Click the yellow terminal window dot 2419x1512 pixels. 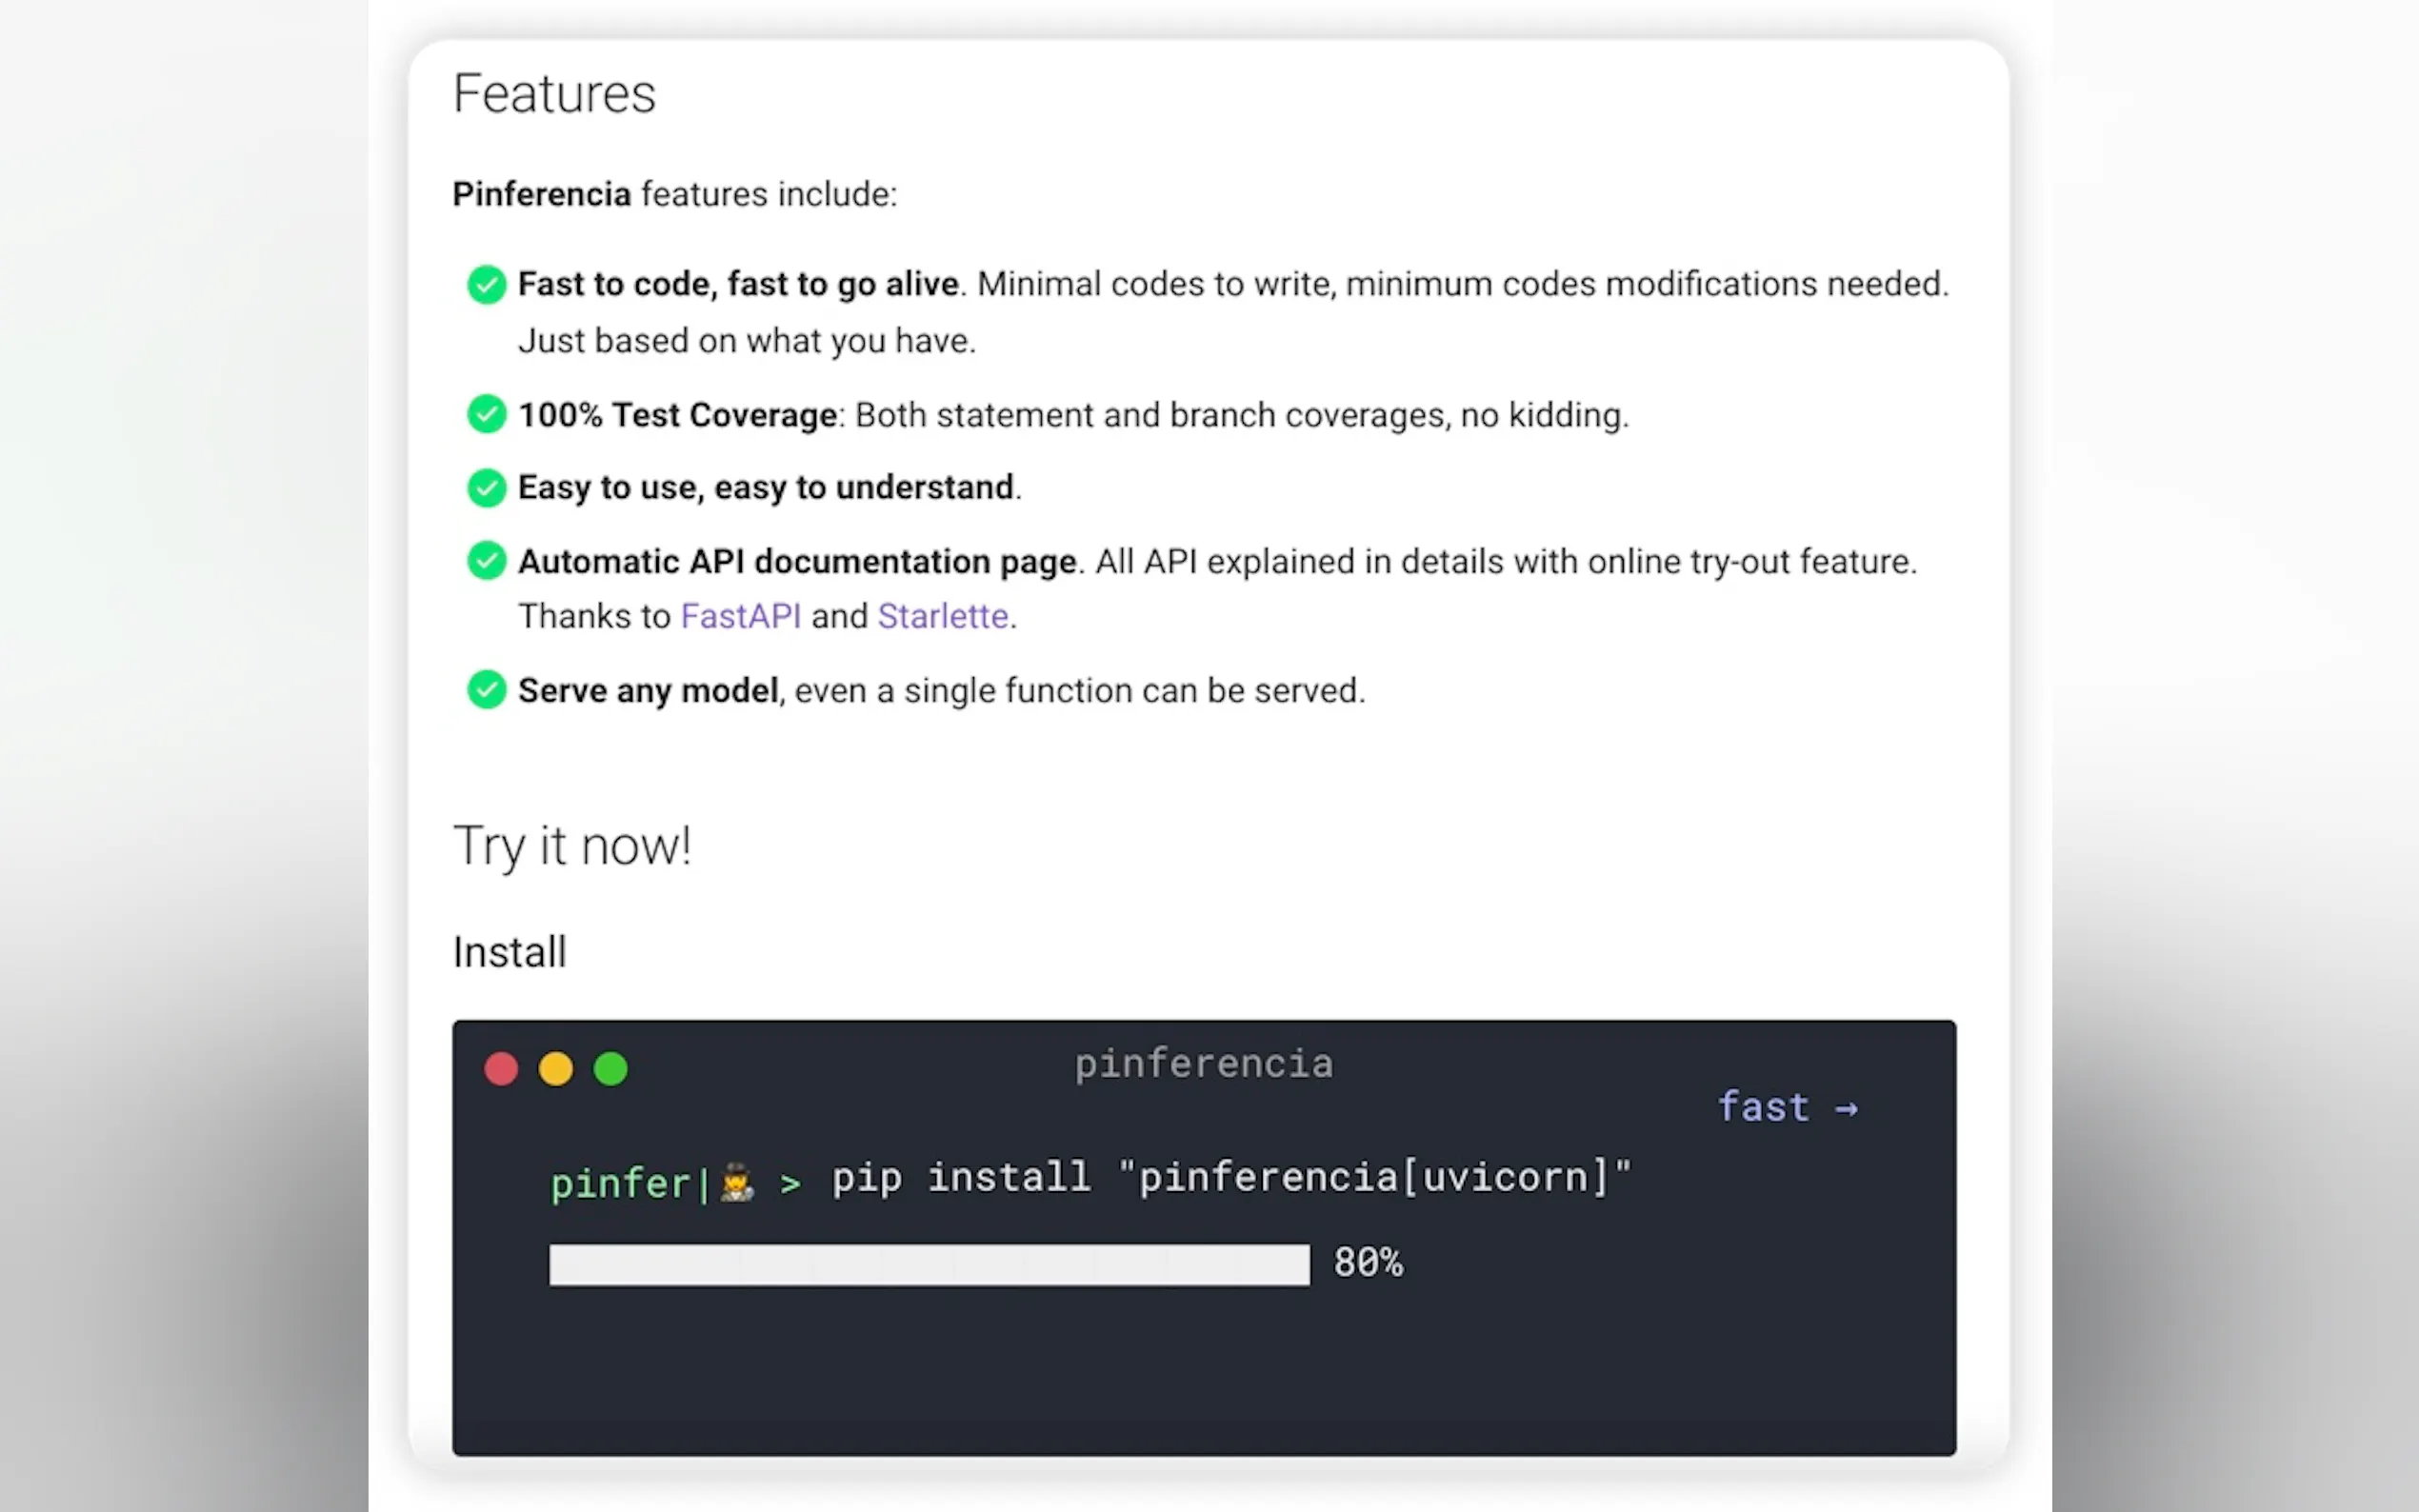click(x=556, y=1069)
